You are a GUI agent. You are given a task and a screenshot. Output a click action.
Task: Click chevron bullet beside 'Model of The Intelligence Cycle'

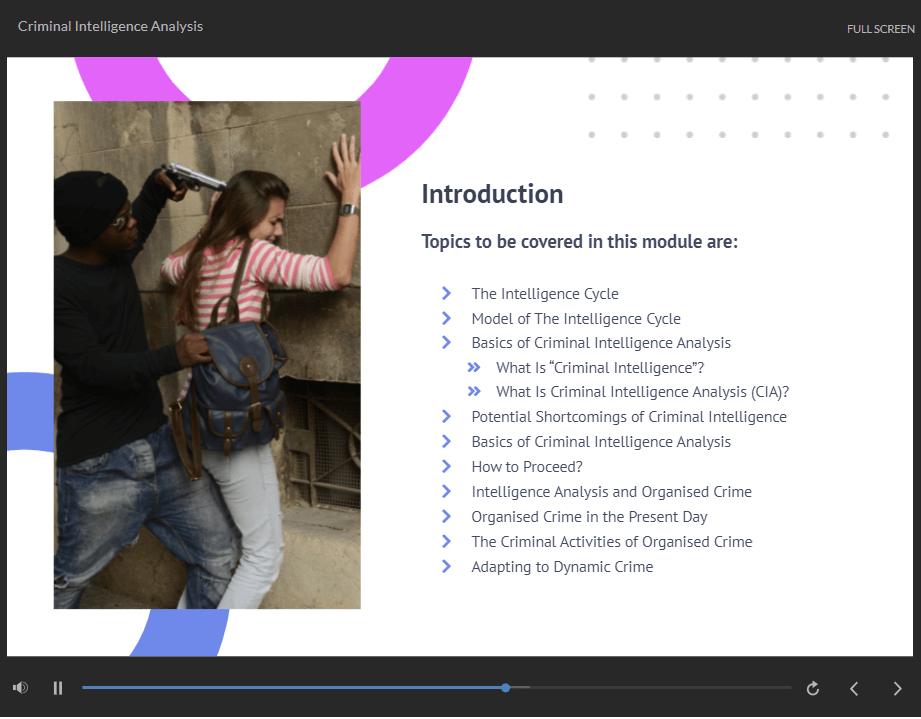446,318
